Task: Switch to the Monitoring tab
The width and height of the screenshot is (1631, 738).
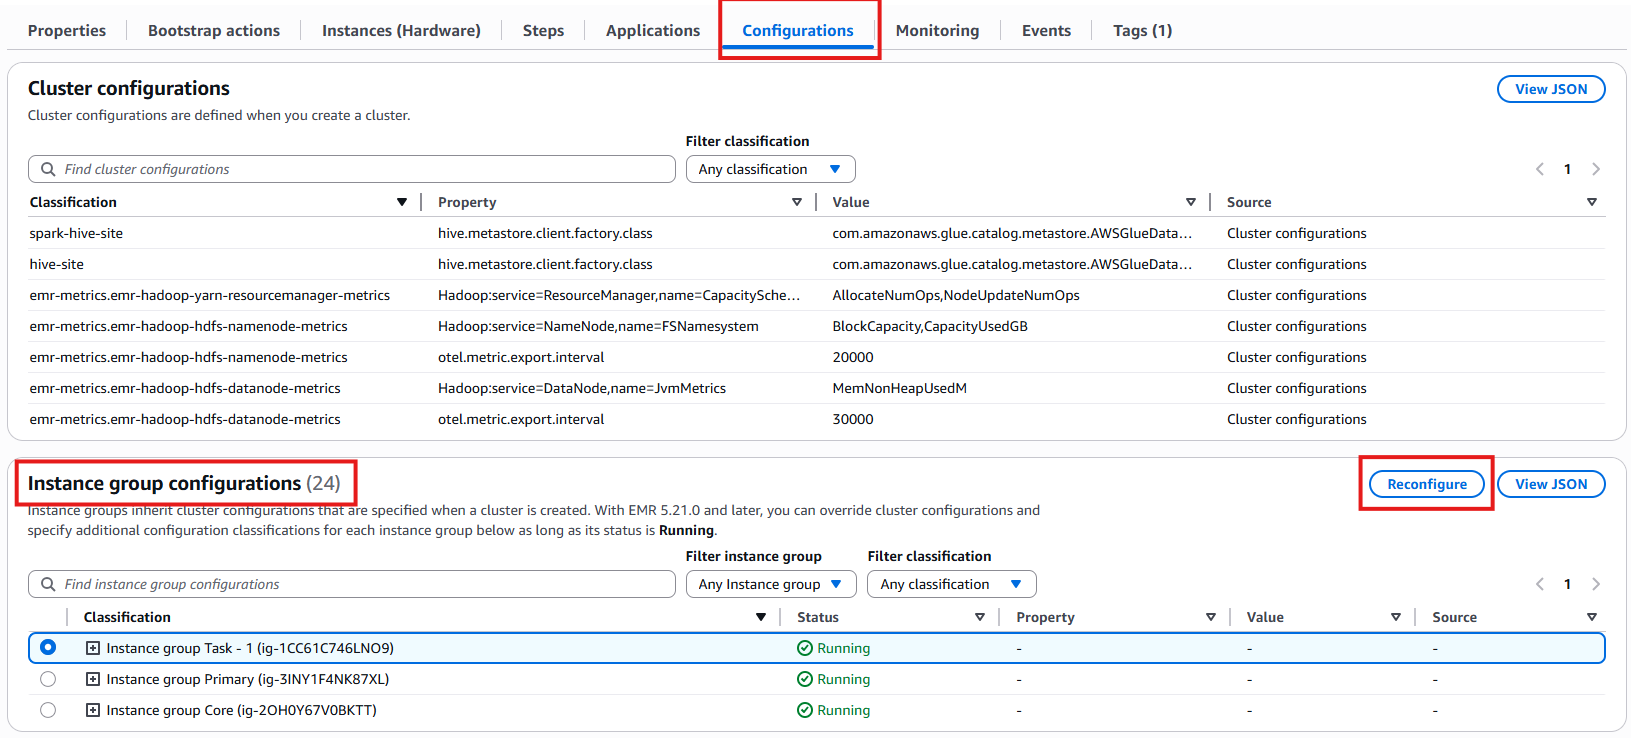Action: coord(937,30)
